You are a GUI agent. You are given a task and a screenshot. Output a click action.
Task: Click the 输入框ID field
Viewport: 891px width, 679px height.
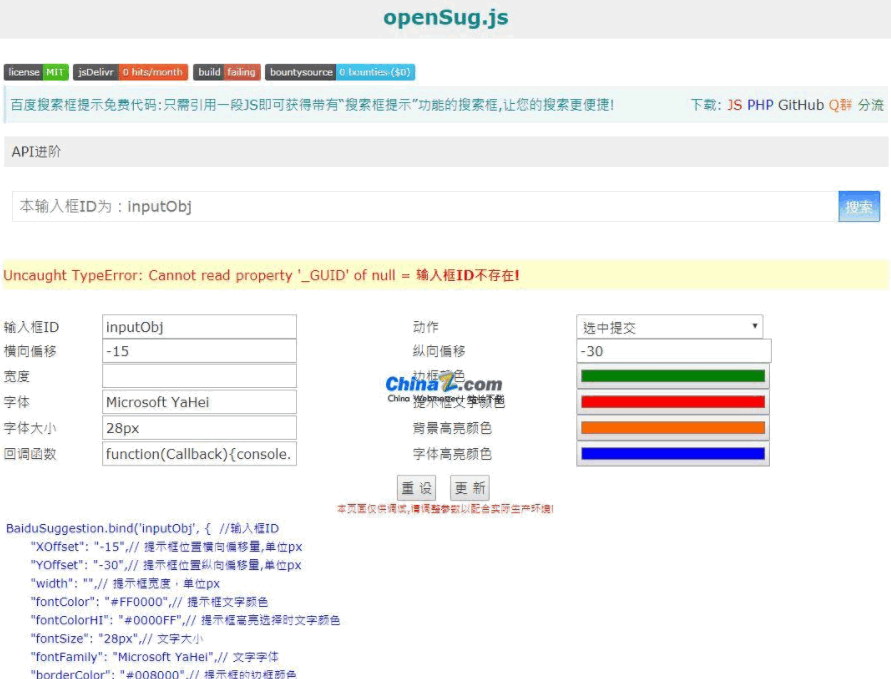[199, 327]
